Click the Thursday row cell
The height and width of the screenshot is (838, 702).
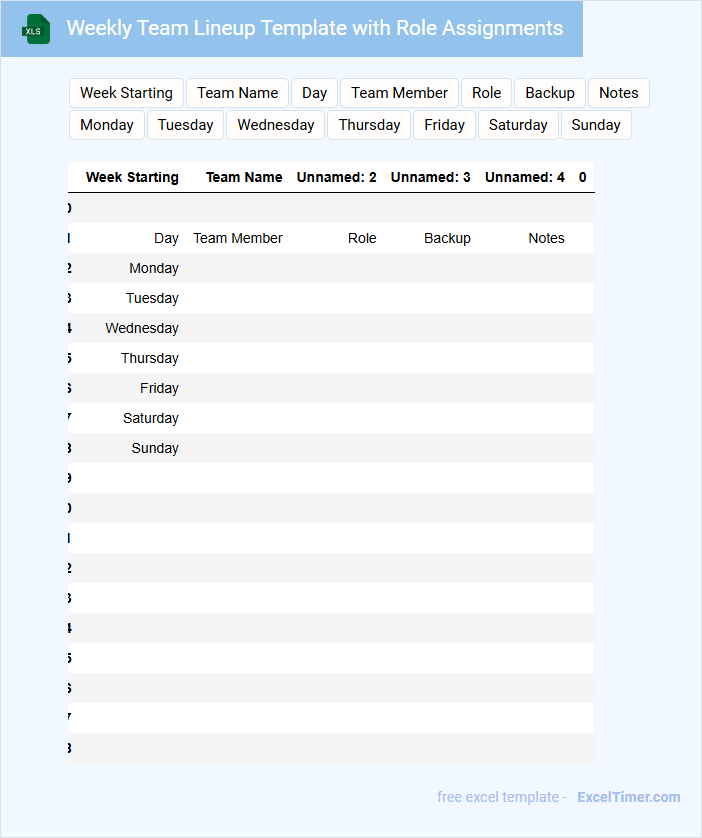150,358
